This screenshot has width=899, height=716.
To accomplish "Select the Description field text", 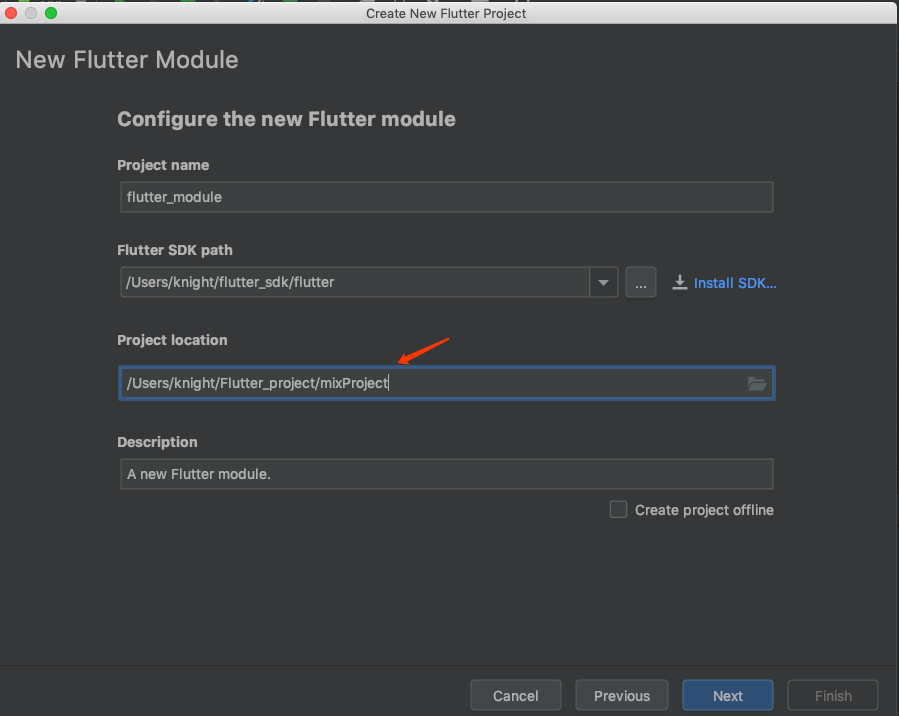I will point(447,474).
